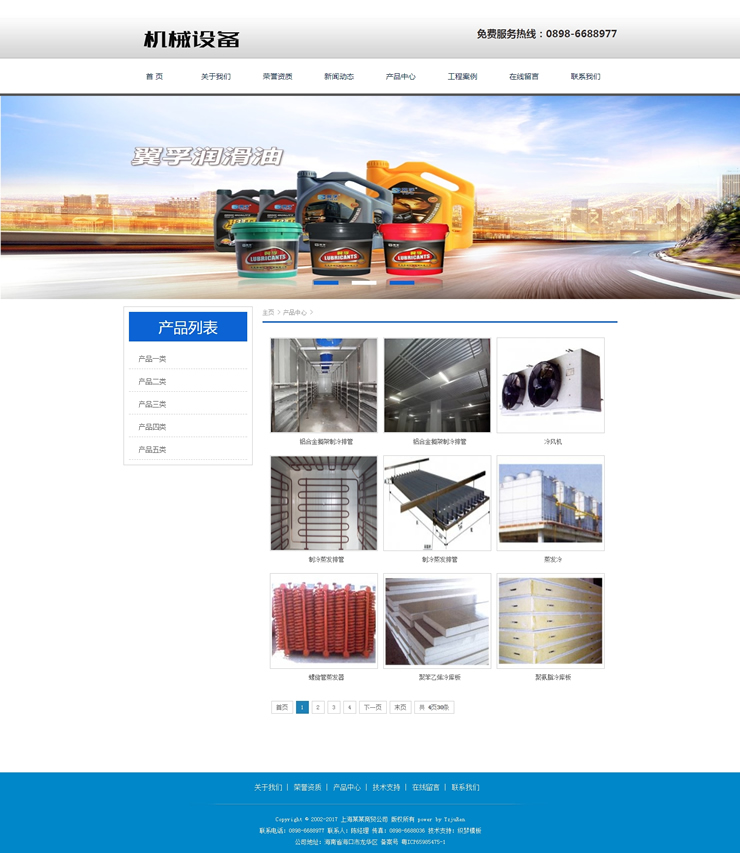
Task: Open the 聚苯乙烯冷库板 product image
Action: pyautogui.click(x=437, y=620)
